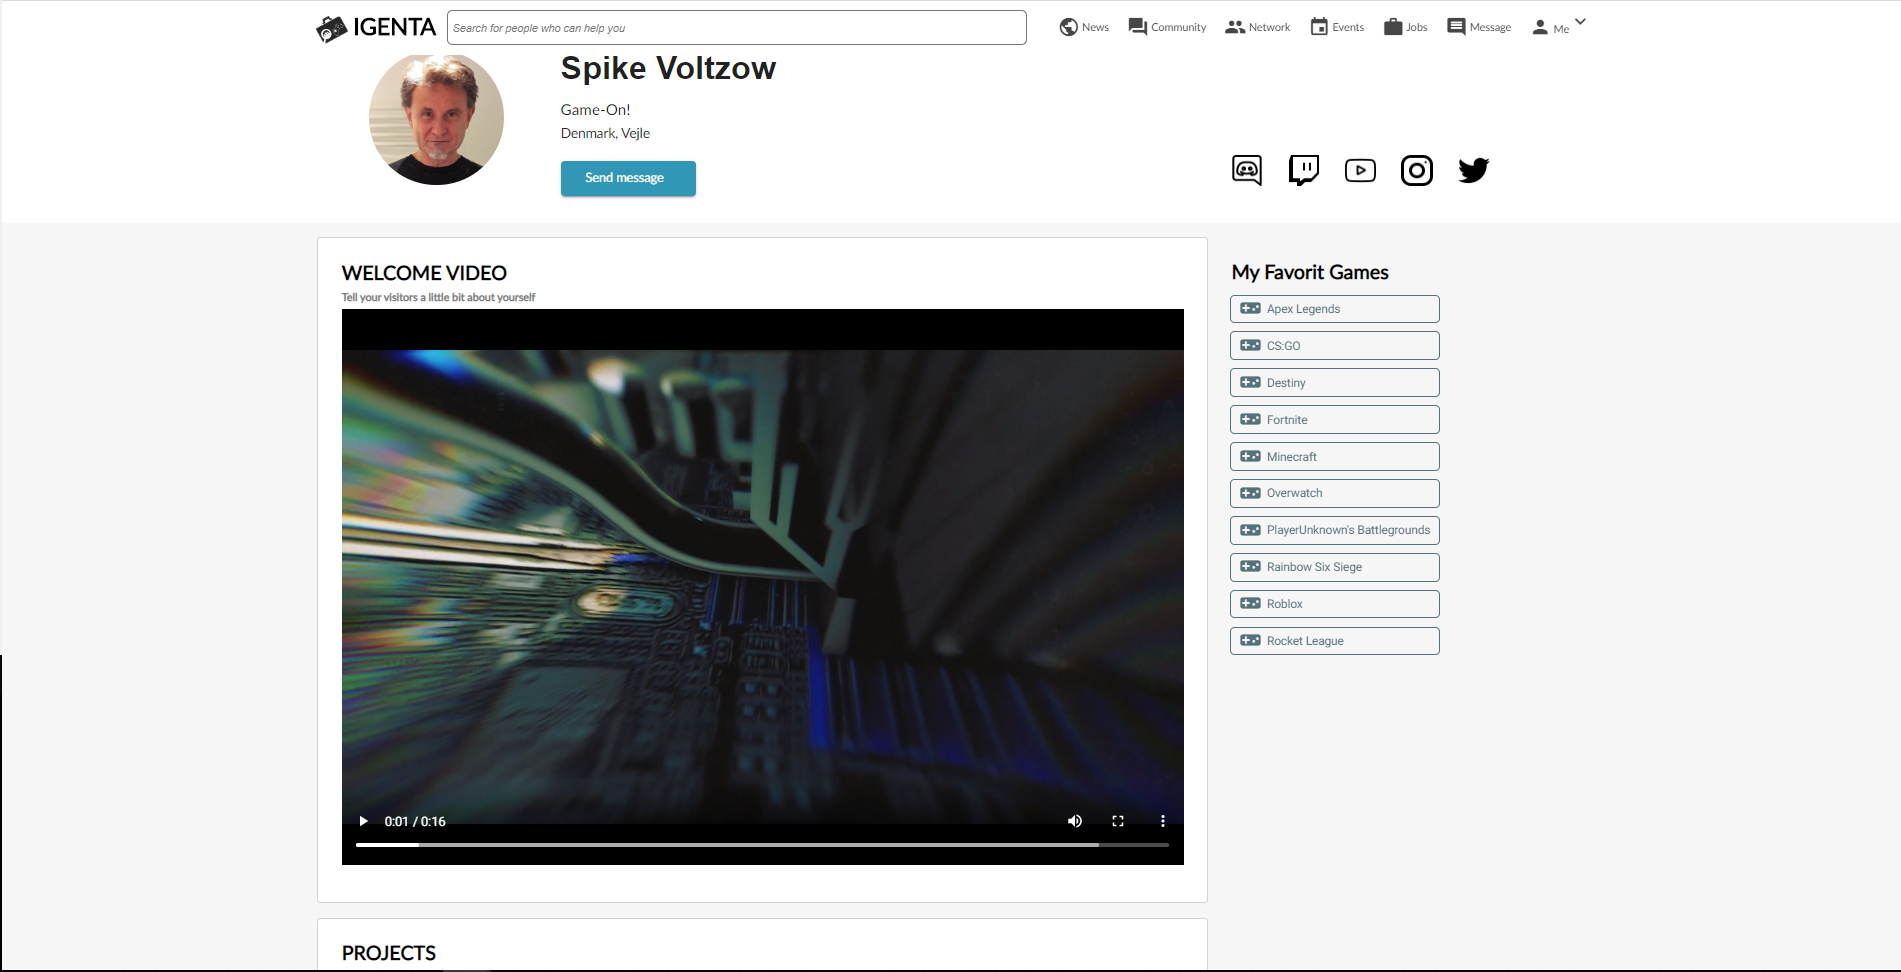Select the Apex Legends game tag
The width and height of the screenshot is (1901, 972).
pyautogui.click(x=1334, y=309)
